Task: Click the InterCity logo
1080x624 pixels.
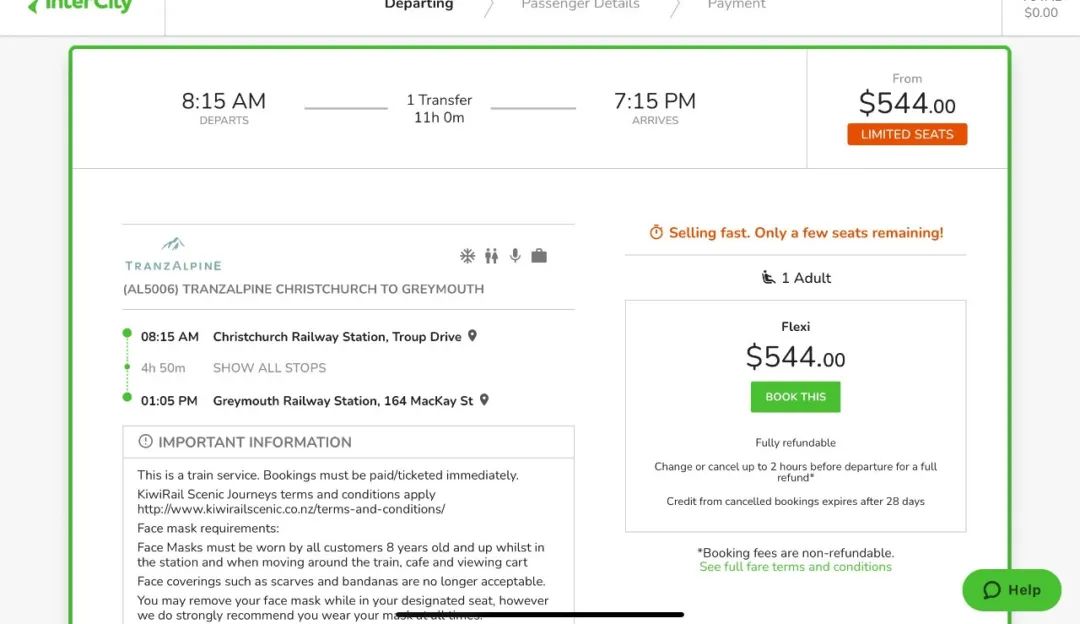Action: [x=81, y=6]
